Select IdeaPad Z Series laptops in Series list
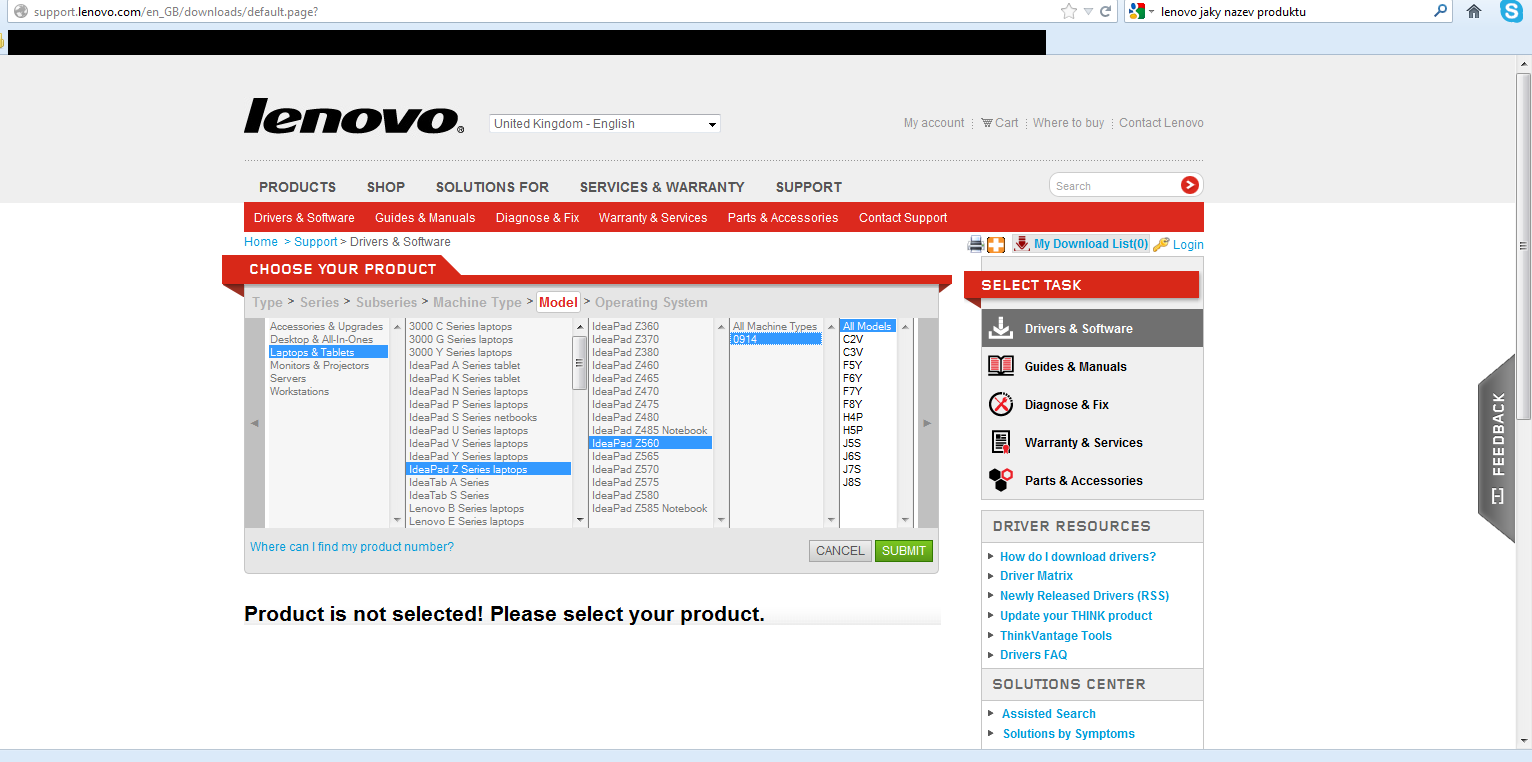1532x762 pixels. (488, 469)
